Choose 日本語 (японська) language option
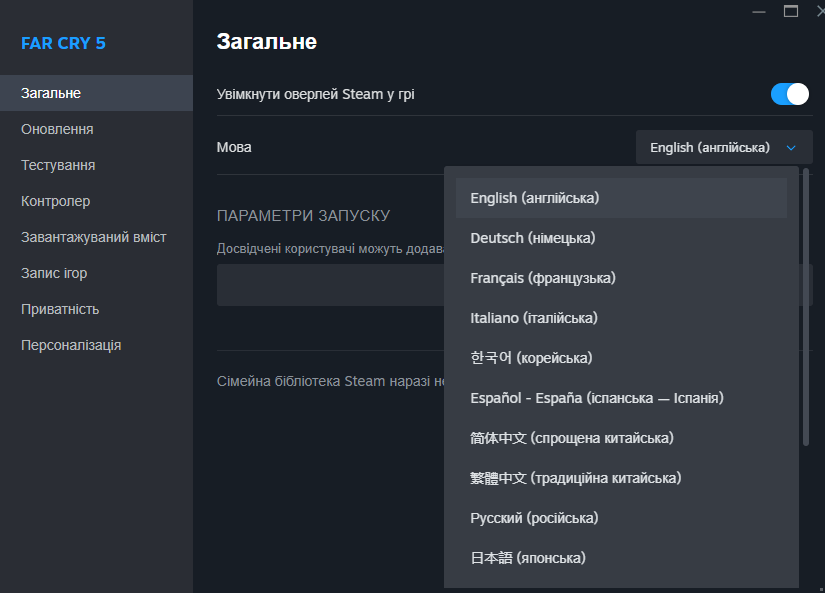This screenshot has width=825, height=593. (621, 558)
